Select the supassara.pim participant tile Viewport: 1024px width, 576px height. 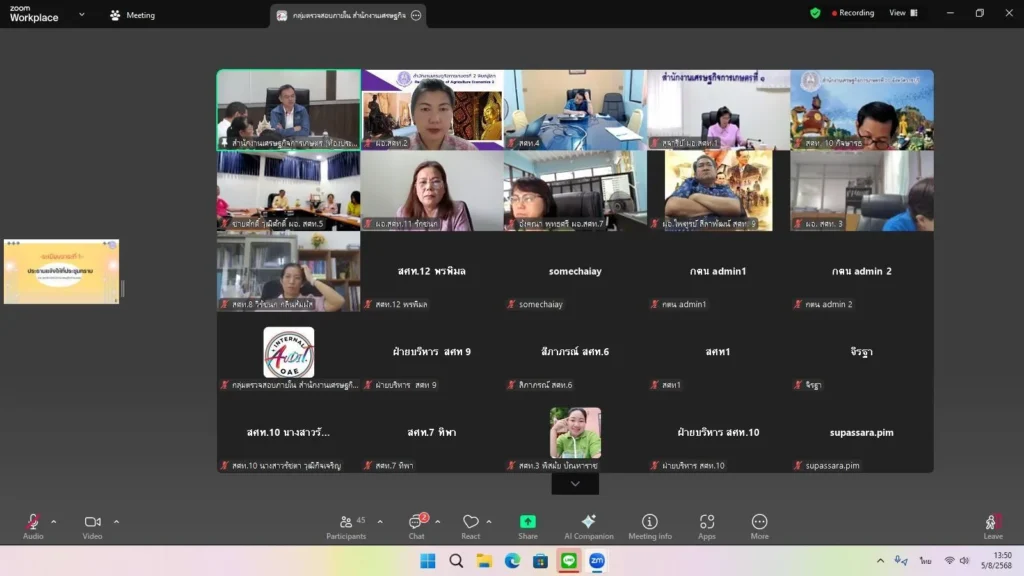click(862, 433)
